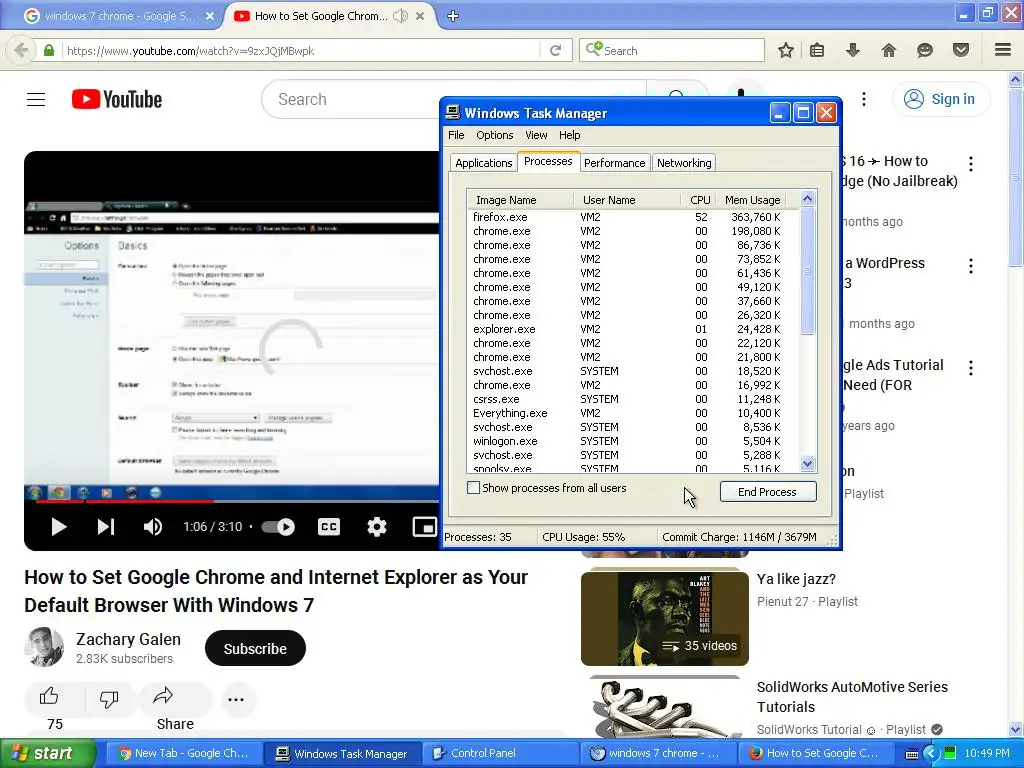
Task: Open the chat smiley toolbar icon
Action: pos(925,50)
